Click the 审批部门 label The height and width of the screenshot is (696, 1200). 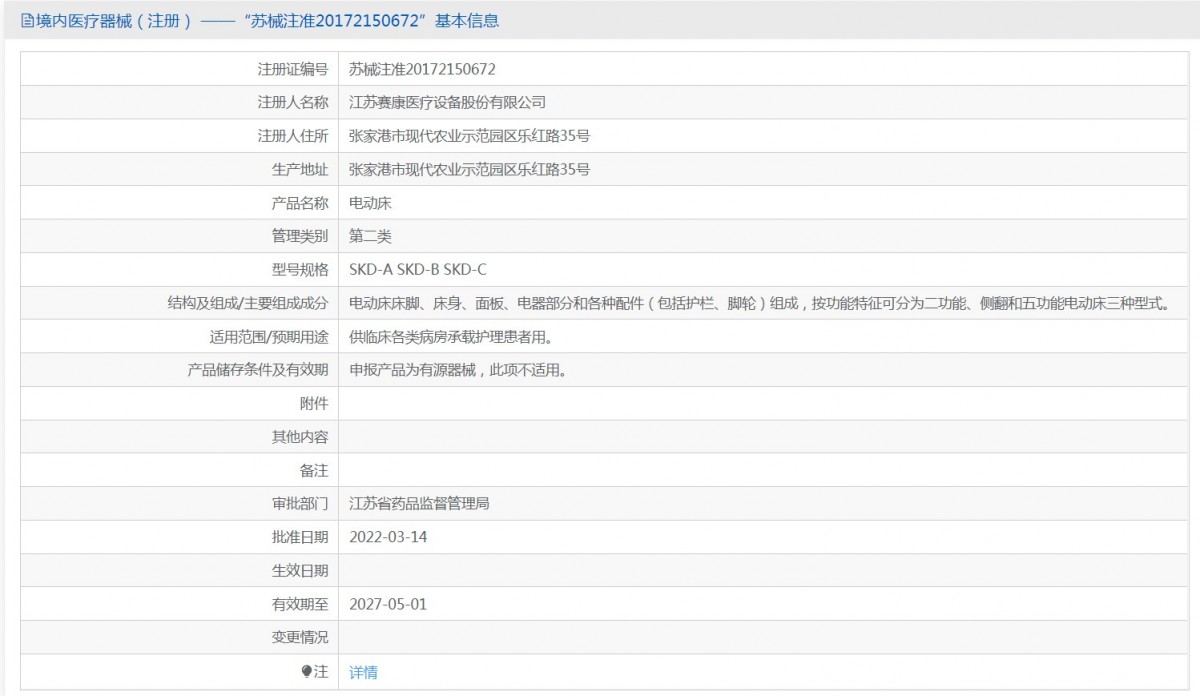pyautogui.click(x=300, y=504)
